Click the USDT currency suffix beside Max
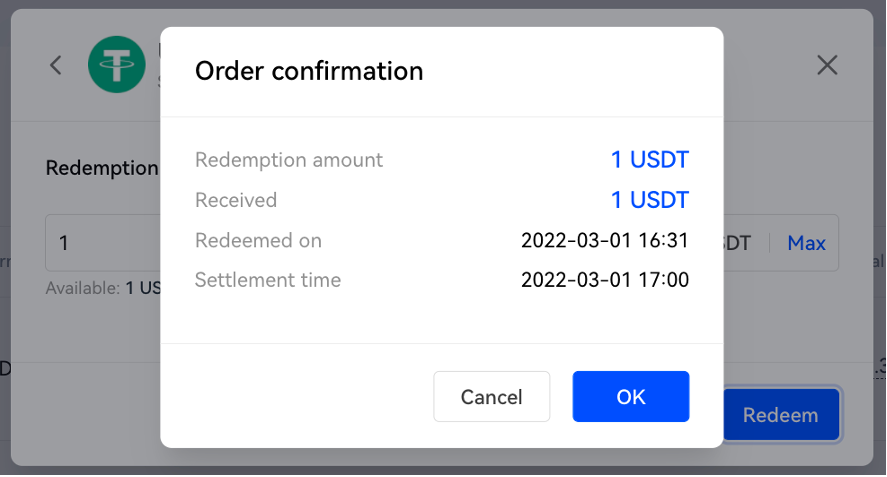Image resolution: width=887 pixels, height=477 pixels. [737, 243]
